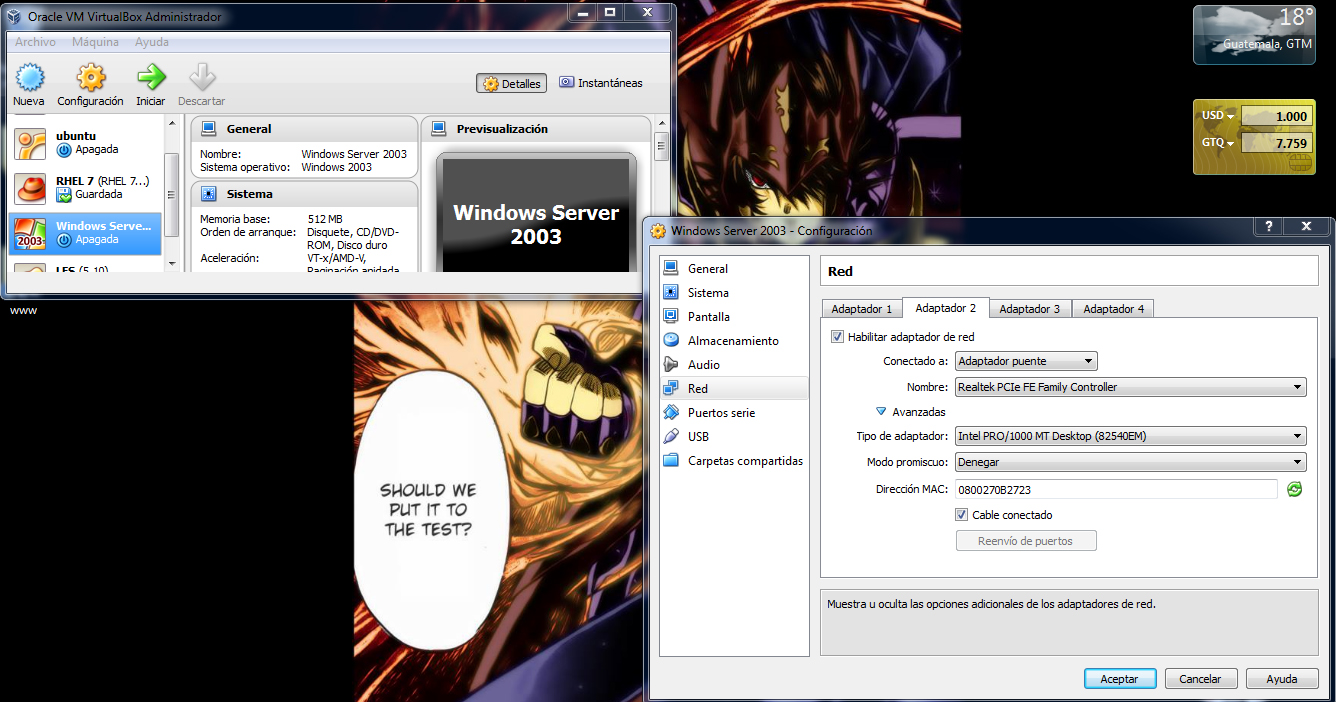Open the Audio settings category

click(734, 365)
